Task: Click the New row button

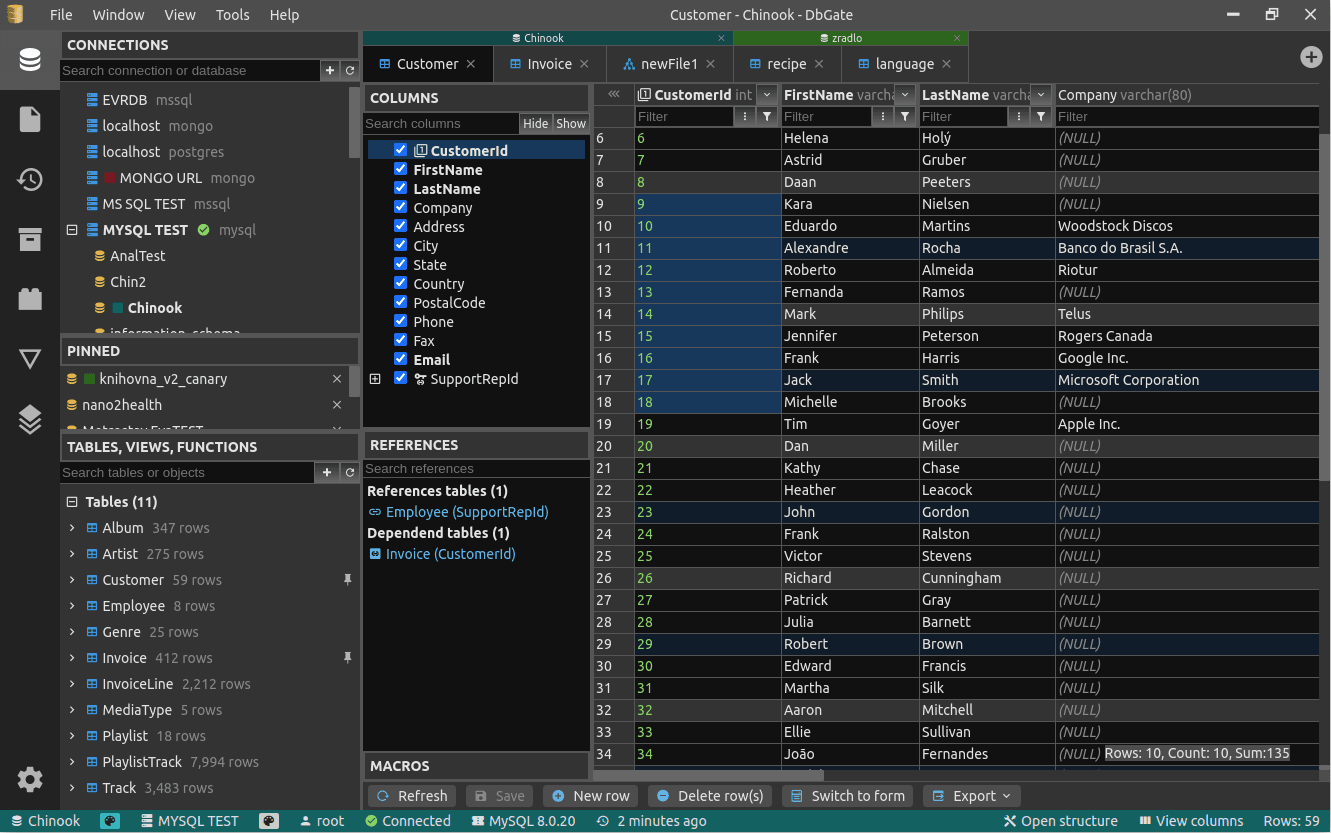Action: [x=590, y=795]
